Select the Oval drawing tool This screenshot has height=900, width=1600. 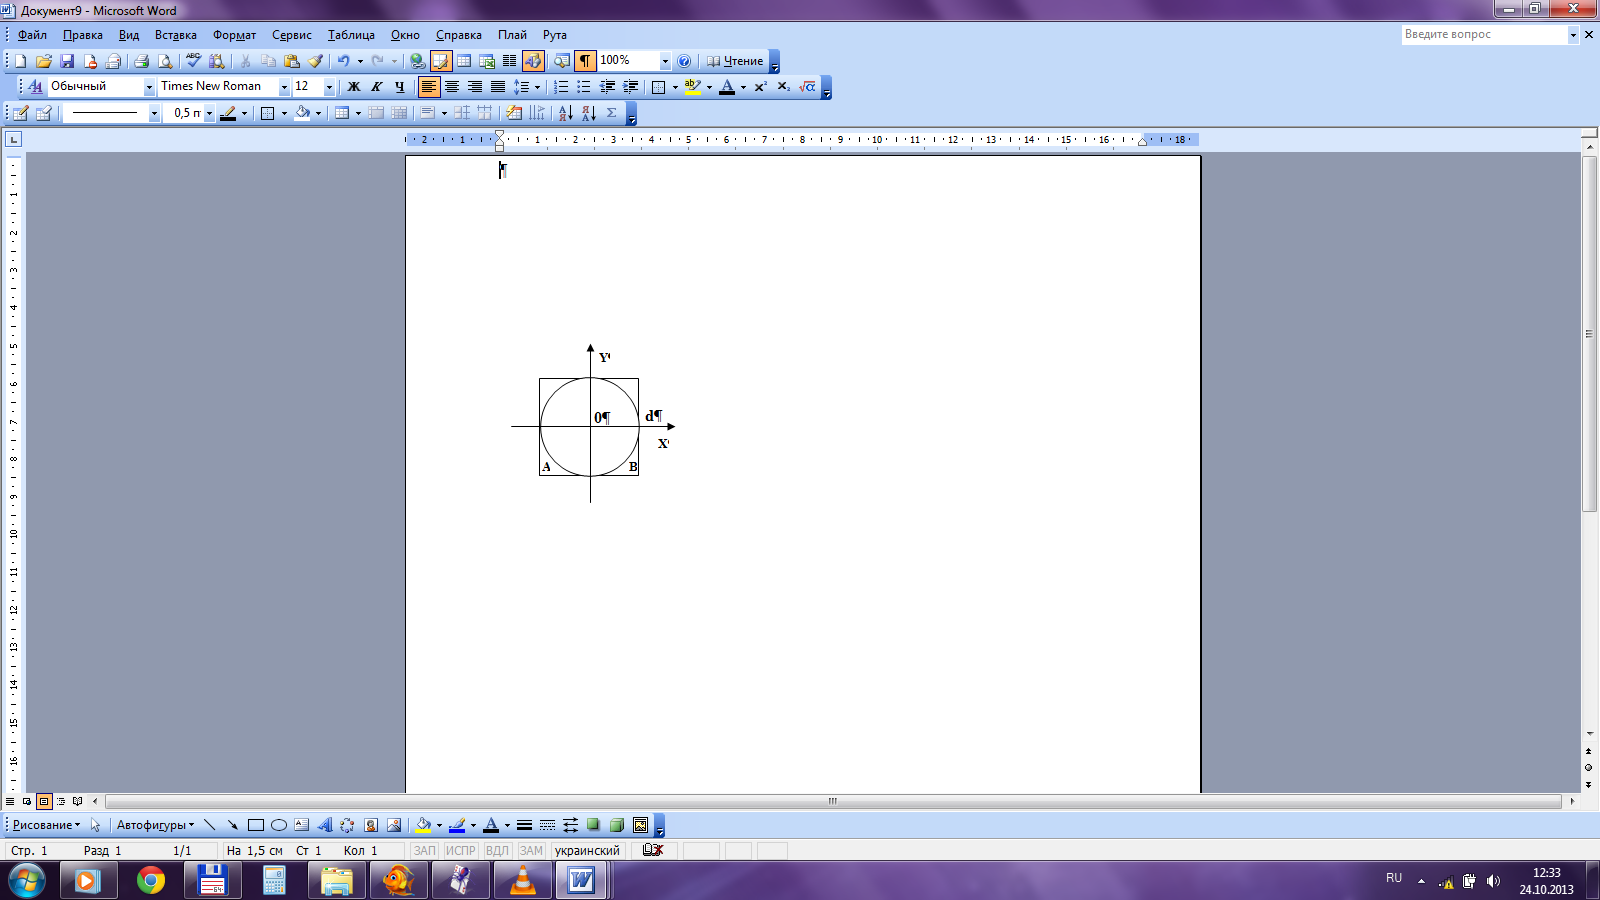click(x=279, y=825)
